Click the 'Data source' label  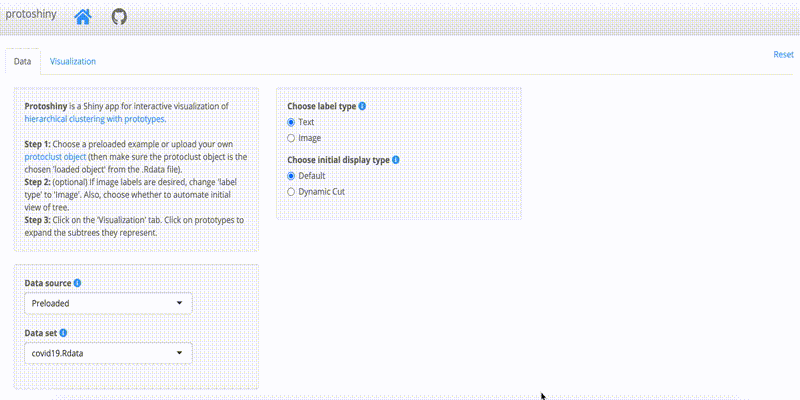click(48, 283)
